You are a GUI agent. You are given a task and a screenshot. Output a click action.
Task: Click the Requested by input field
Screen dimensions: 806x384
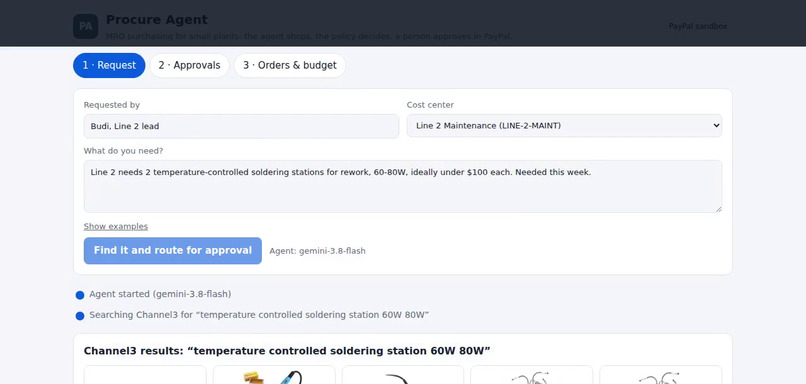241,126
